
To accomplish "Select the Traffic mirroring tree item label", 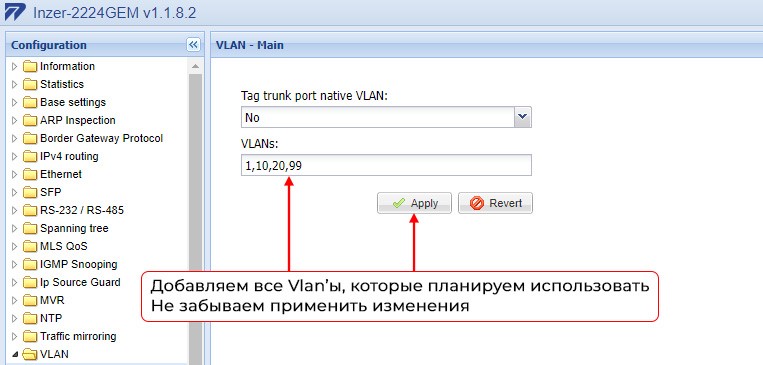I will [78, 336].
